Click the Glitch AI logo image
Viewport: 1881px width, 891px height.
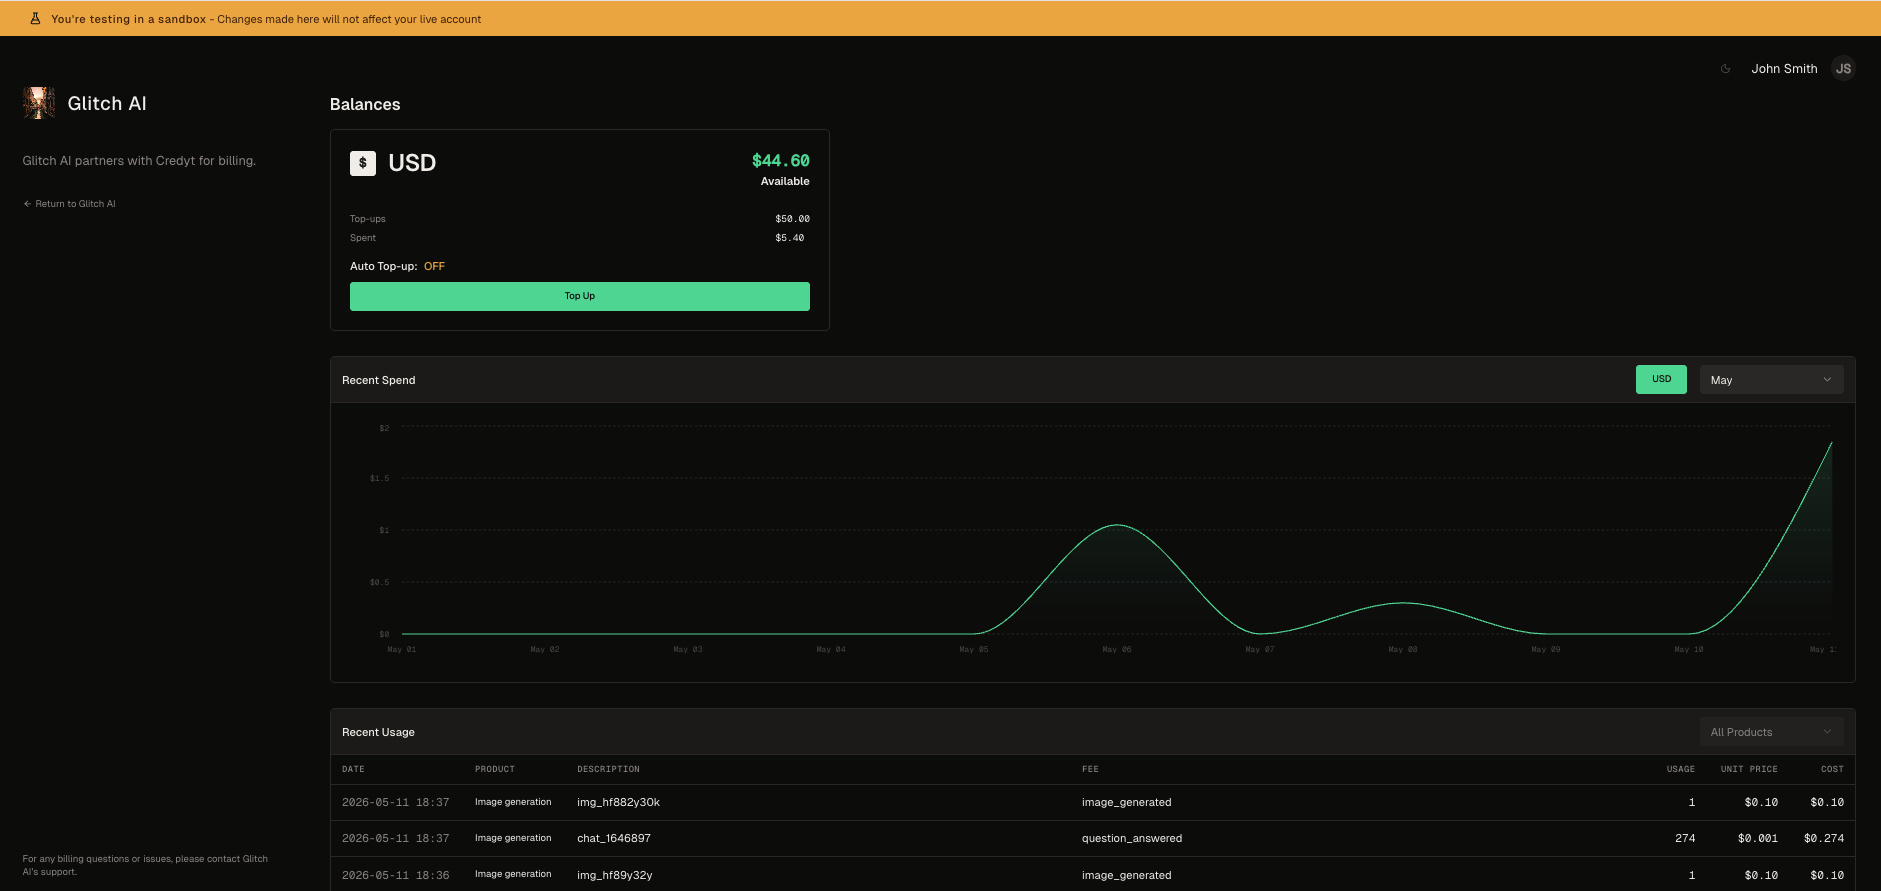click(x=39, y=103)
